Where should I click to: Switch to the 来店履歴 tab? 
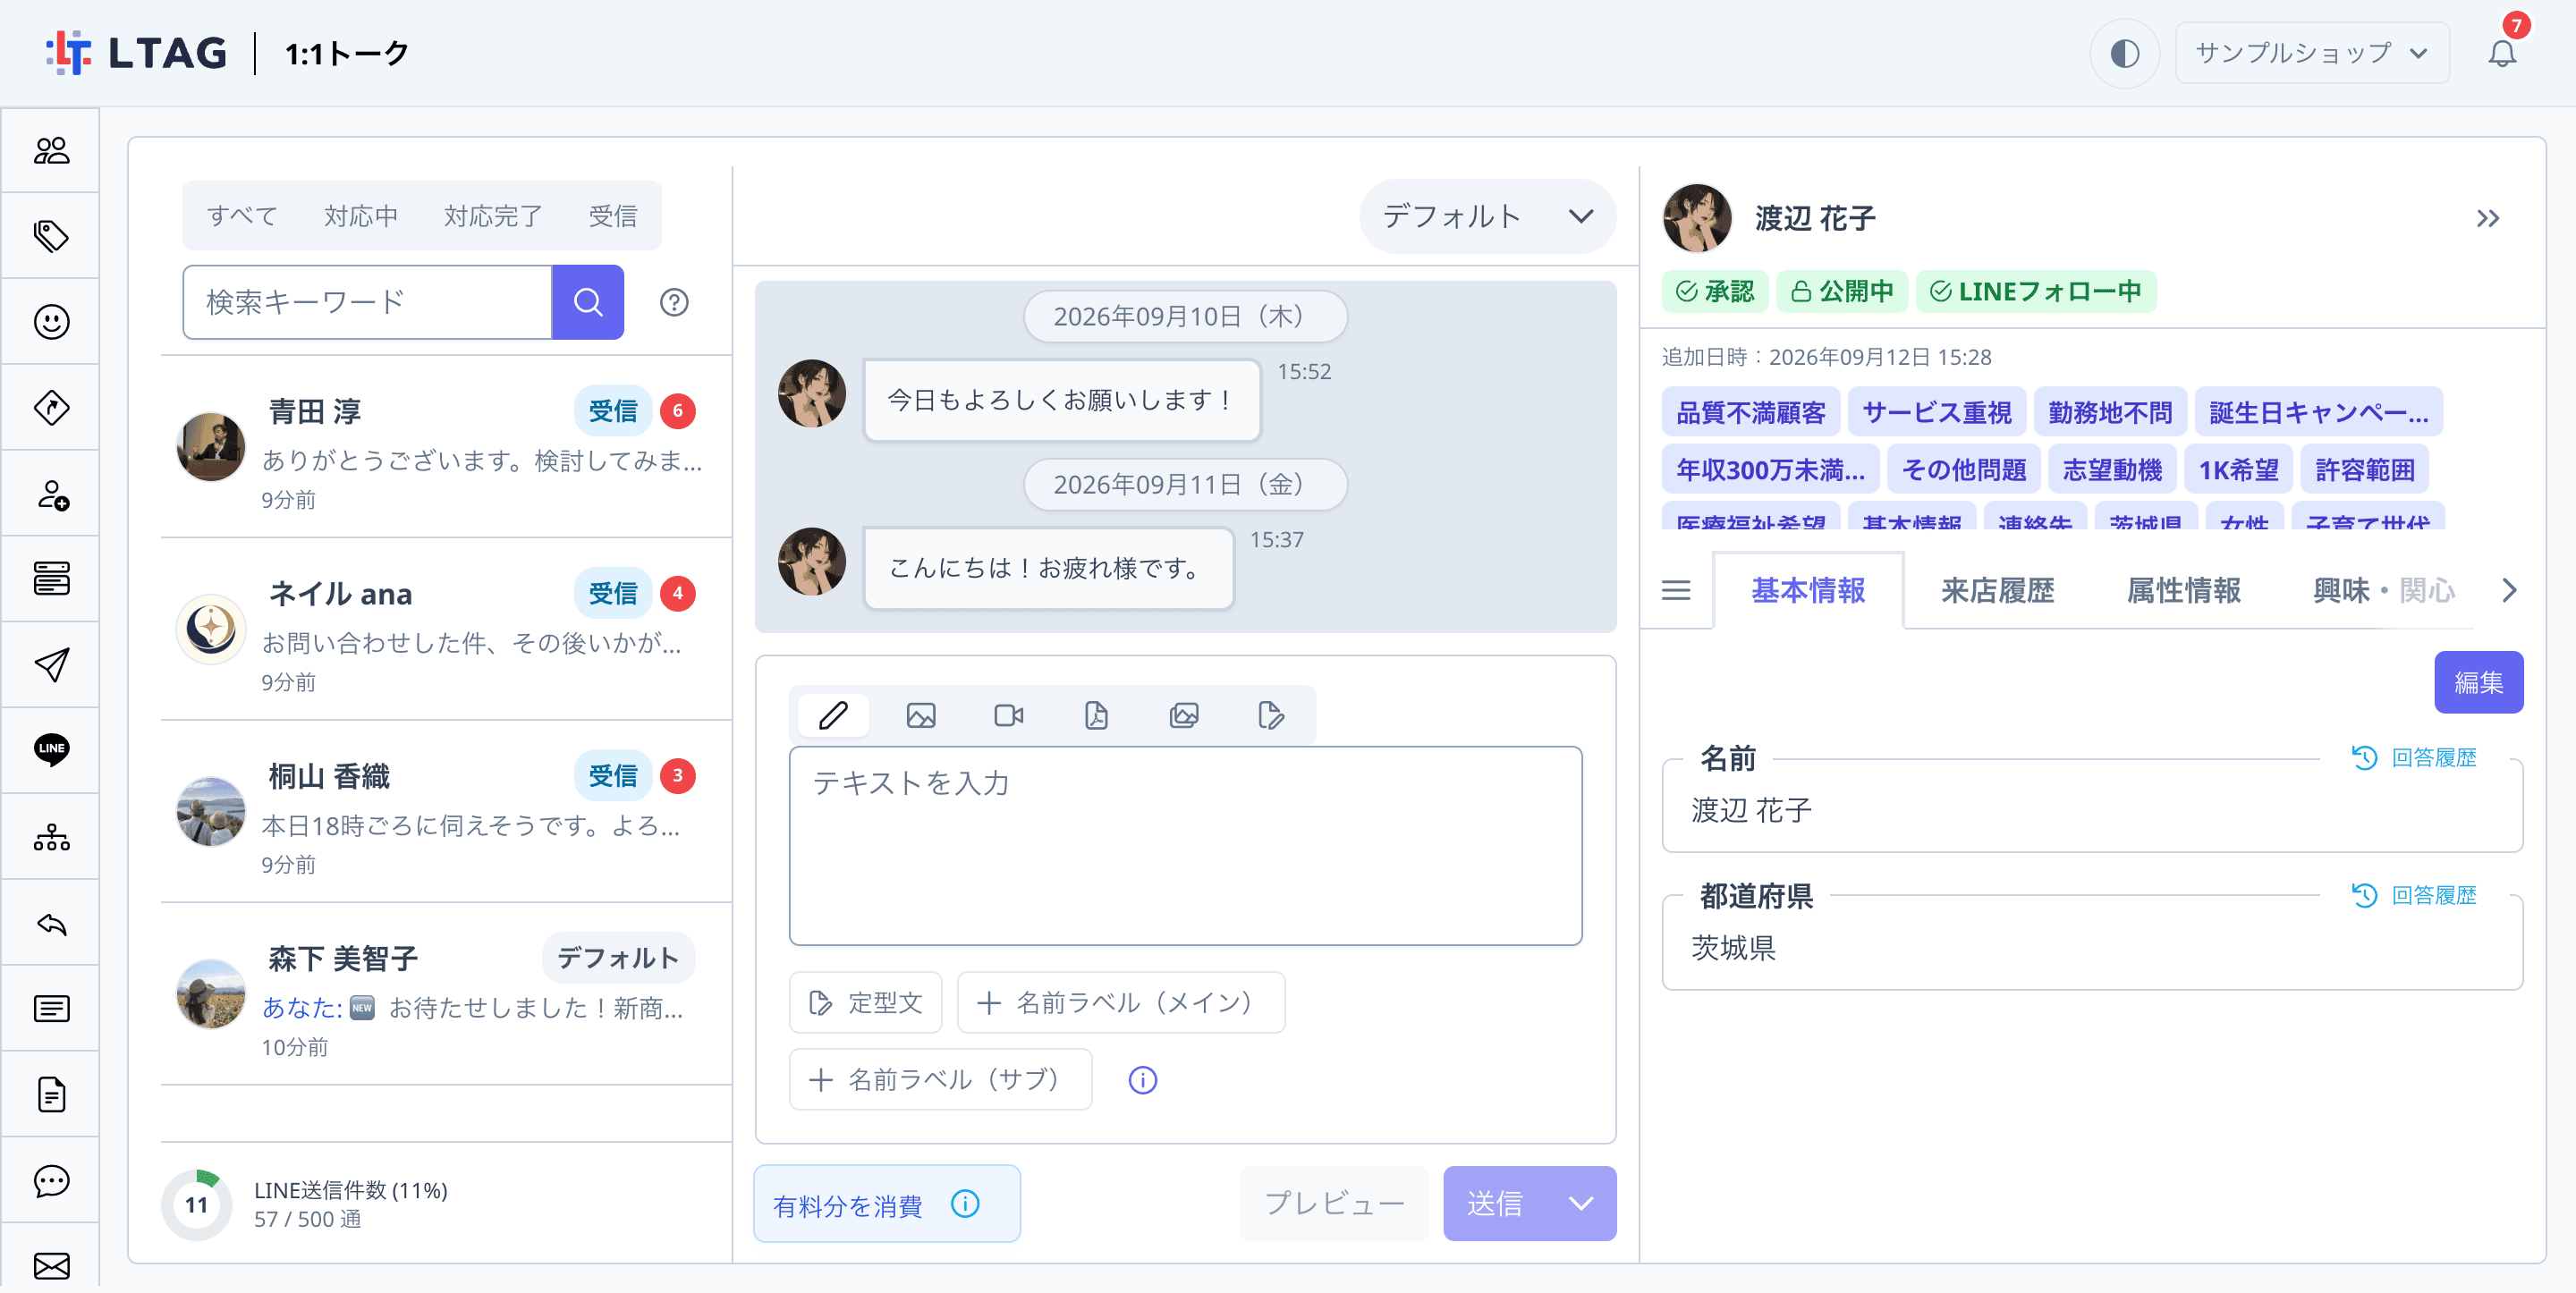point(1996,591)
